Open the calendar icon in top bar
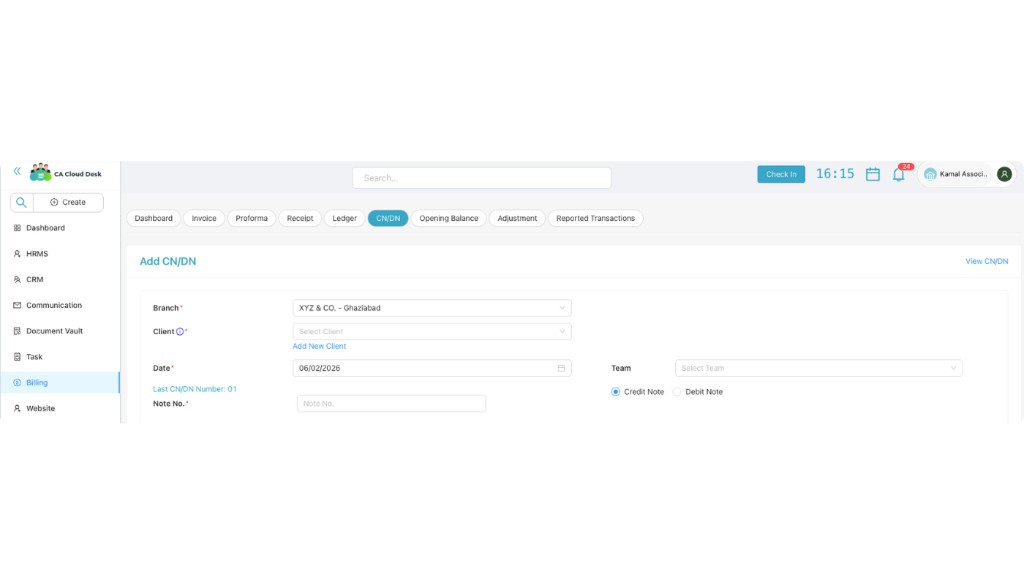 coord(871,174)
